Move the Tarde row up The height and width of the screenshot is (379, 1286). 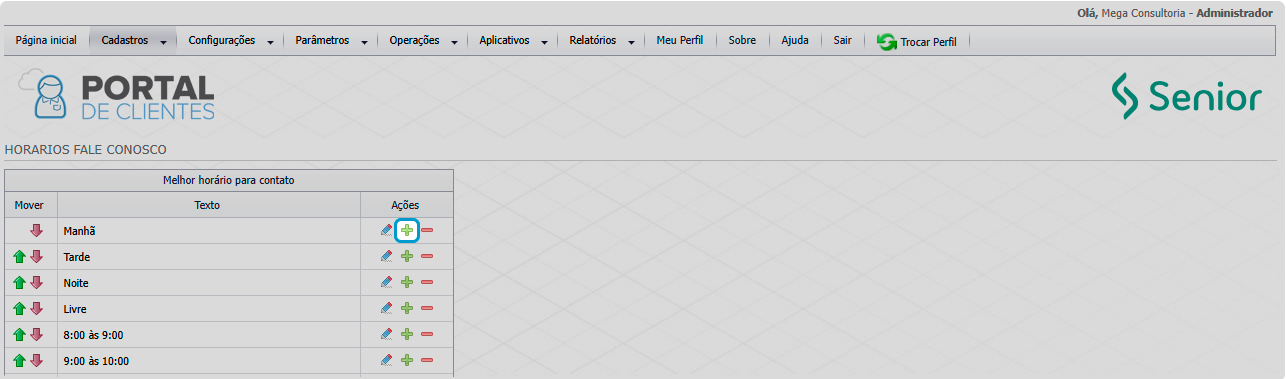19,257
